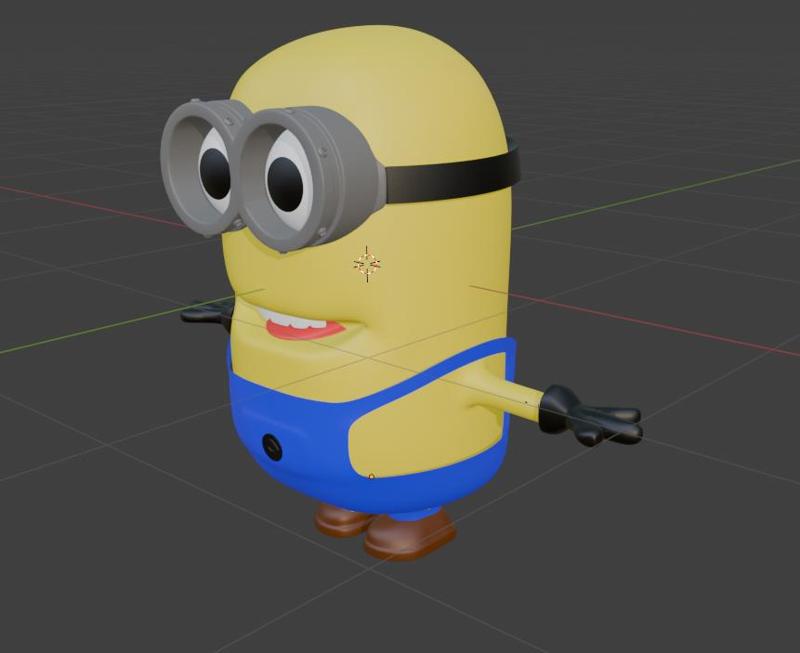Select the black pupil of the left eye

215,173
